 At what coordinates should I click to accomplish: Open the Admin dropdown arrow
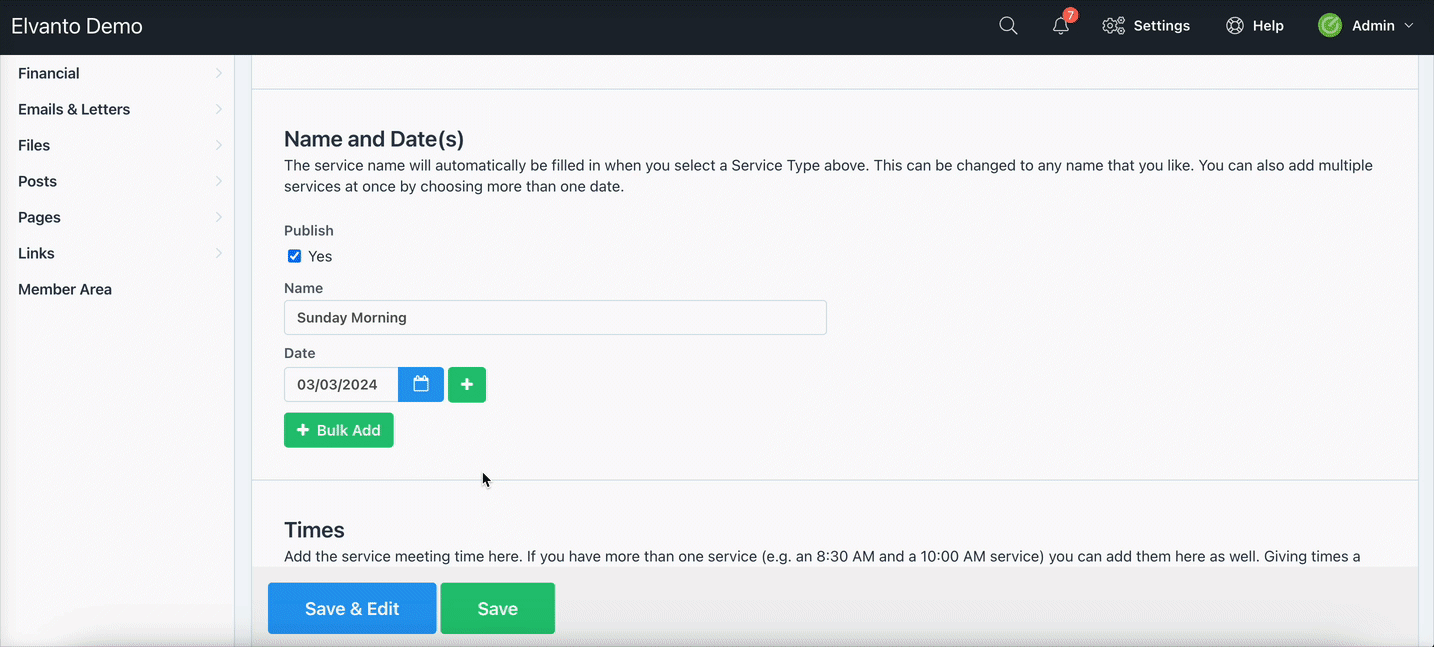[1409, 26]
